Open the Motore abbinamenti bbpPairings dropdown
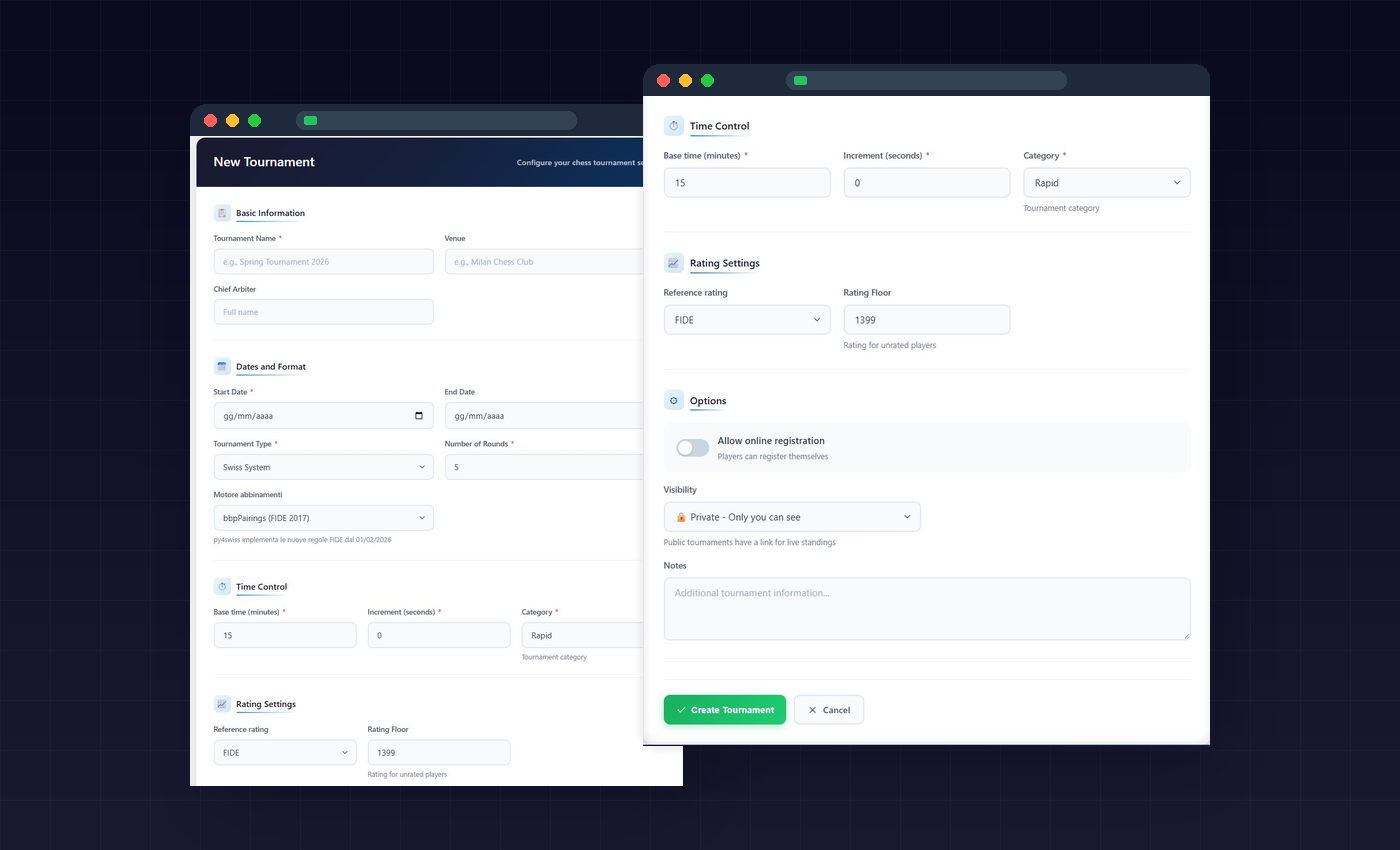This screenshot has height=850, width=1400. click(x=323, y=518)
